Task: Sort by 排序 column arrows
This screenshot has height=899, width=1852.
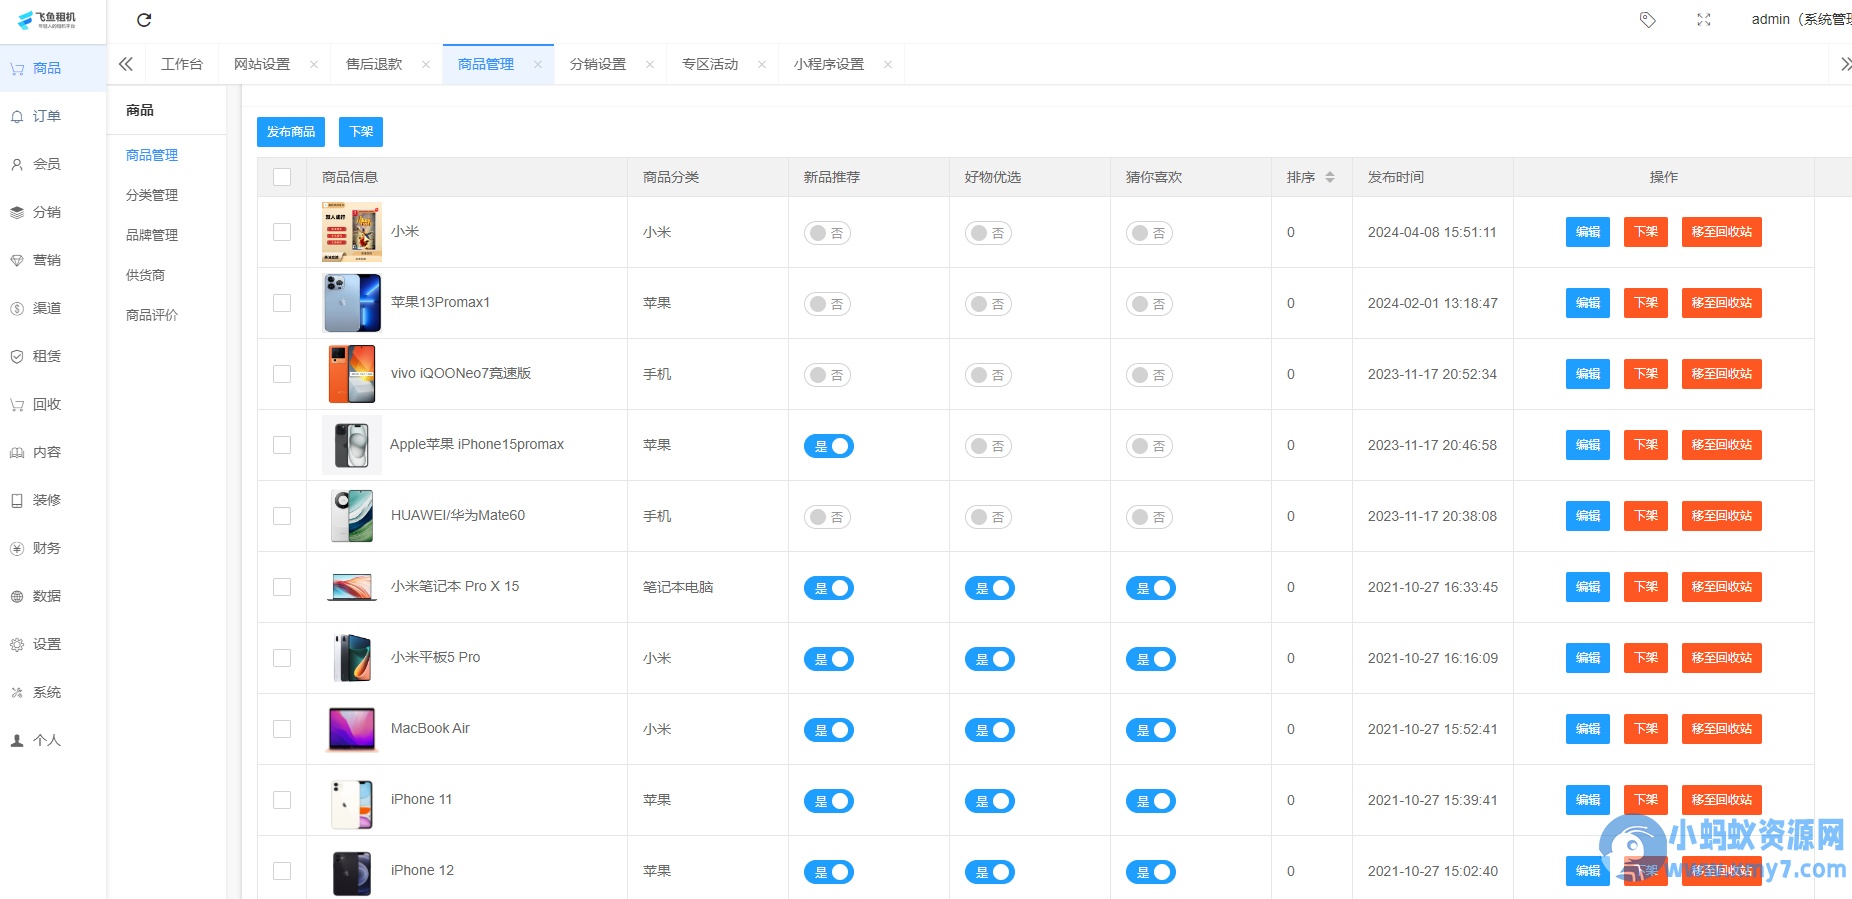Action: [1330, 177]
